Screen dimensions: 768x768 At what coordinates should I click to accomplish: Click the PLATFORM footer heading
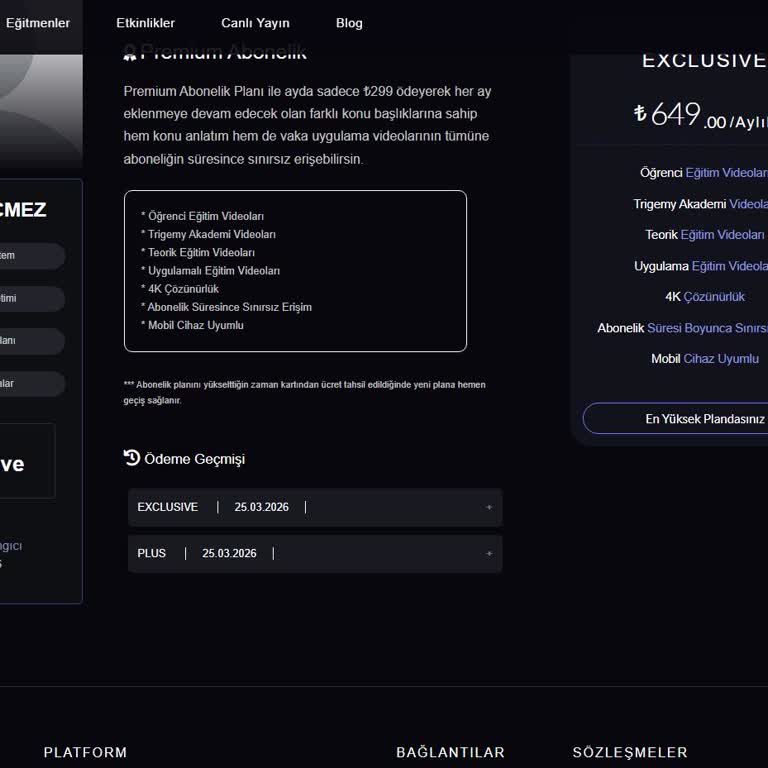[x=85, y=752]
